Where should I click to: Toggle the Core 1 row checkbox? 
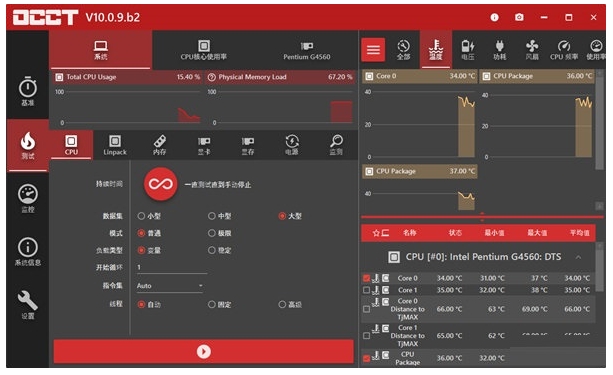[366, 290]
